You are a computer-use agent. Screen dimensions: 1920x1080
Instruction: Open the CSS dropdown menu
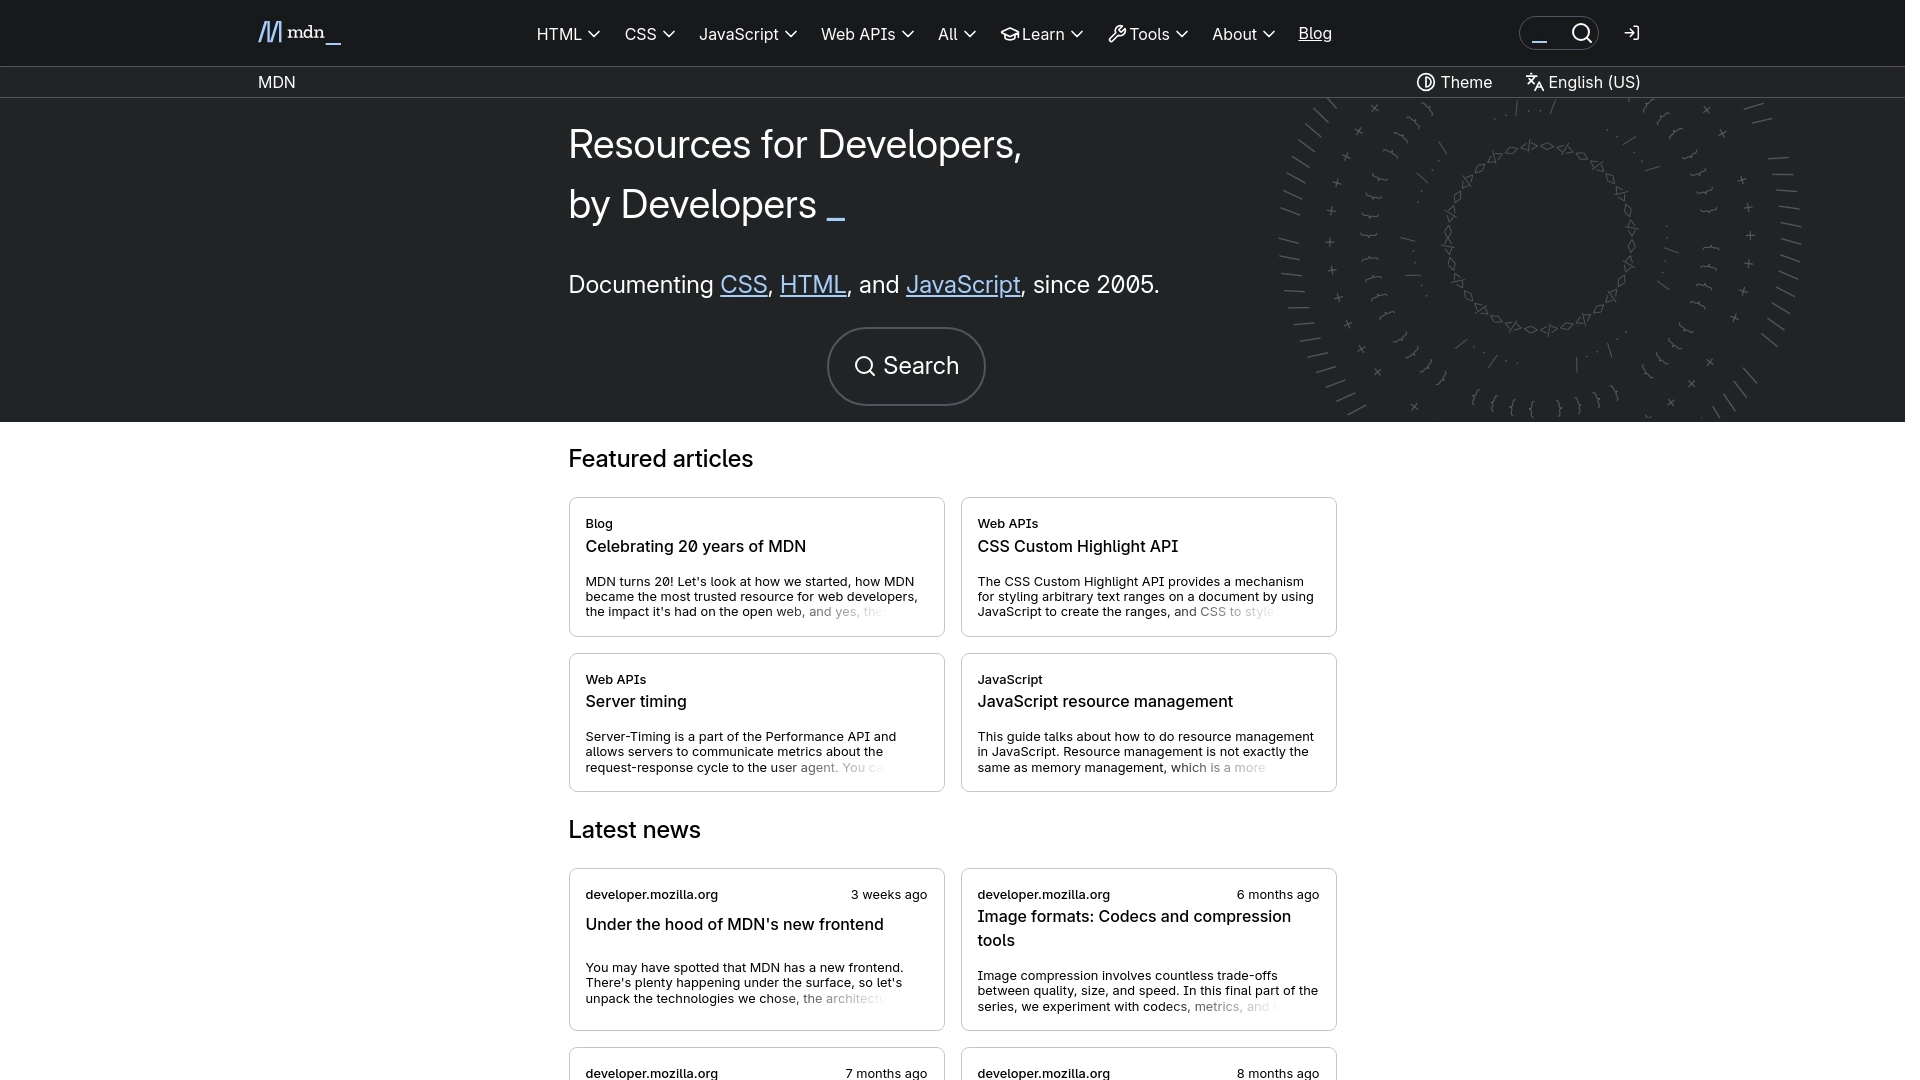click(x=649, y=34)
